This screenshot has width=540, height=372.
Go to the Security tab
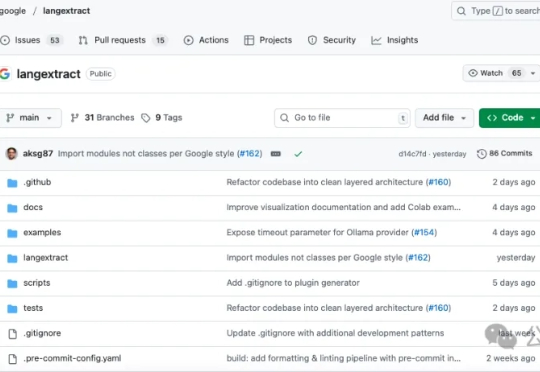(332, 40)
